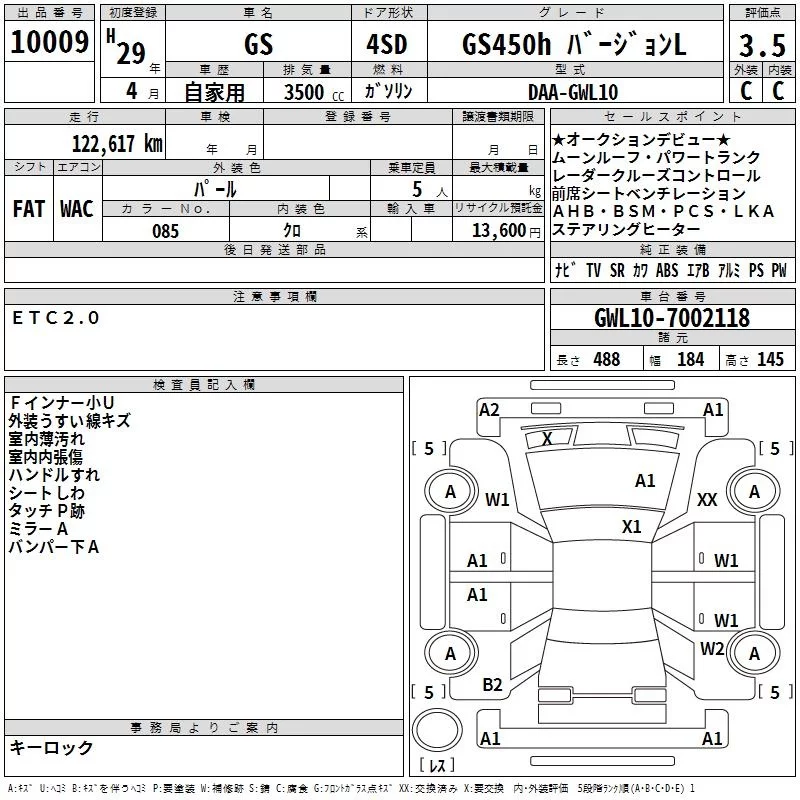
Task: Click the car name GS
Action: 258,44
